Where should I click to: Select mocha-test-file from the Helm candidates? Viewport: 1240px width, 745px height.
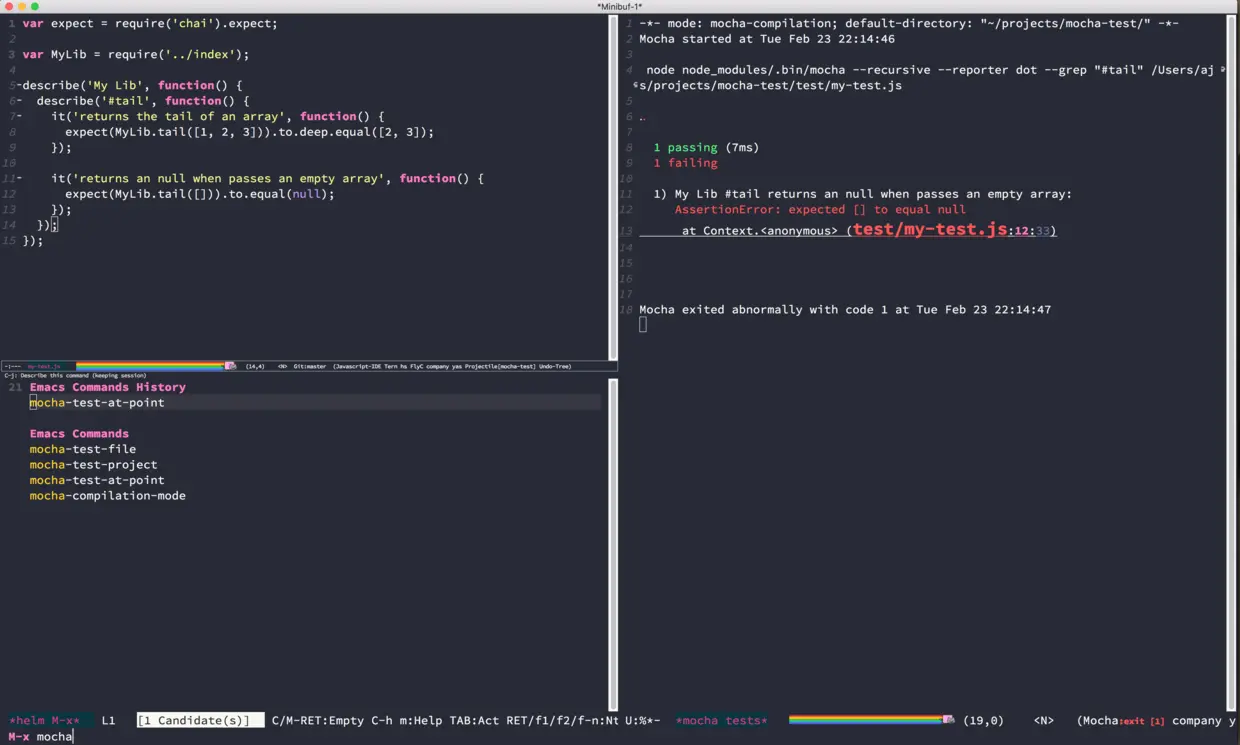(82, 449)
